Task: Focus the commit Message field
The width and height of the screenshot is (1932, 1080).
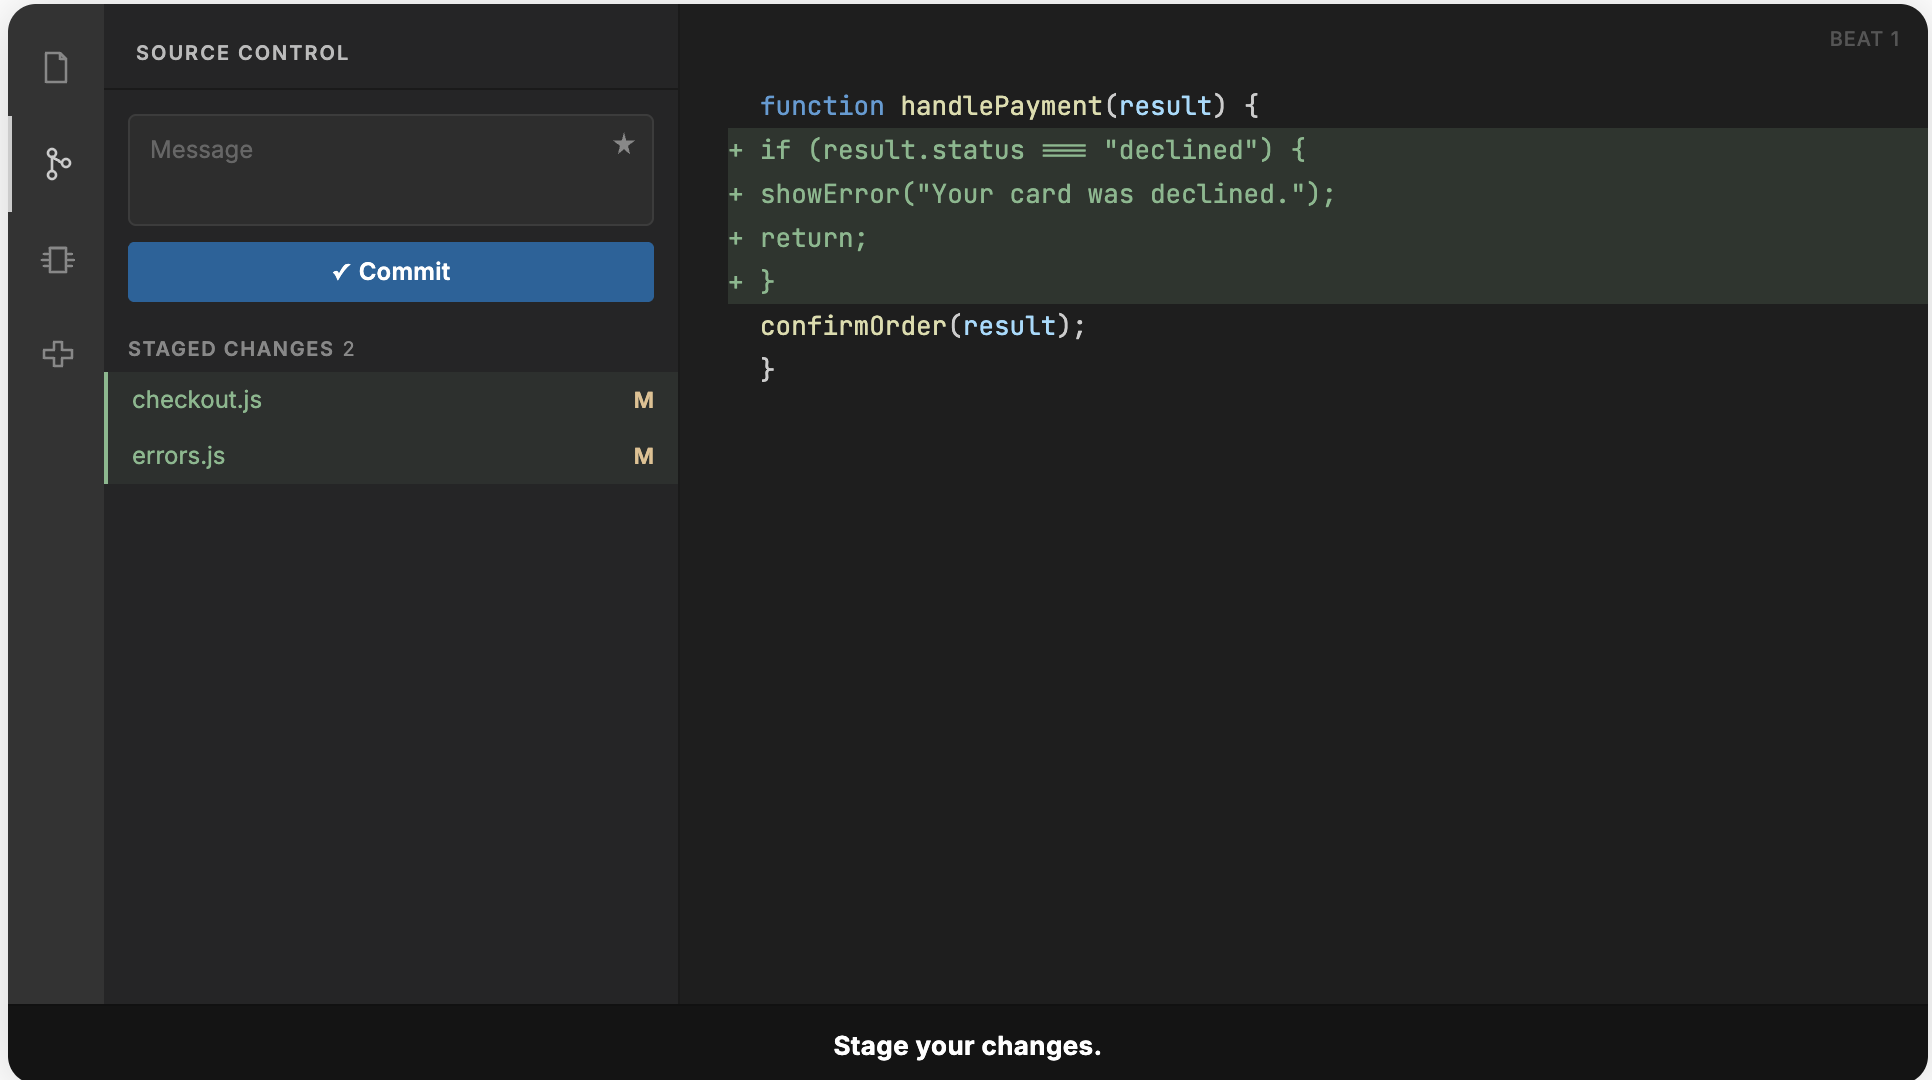Action: pyautogui.click(x=391, y=170)
